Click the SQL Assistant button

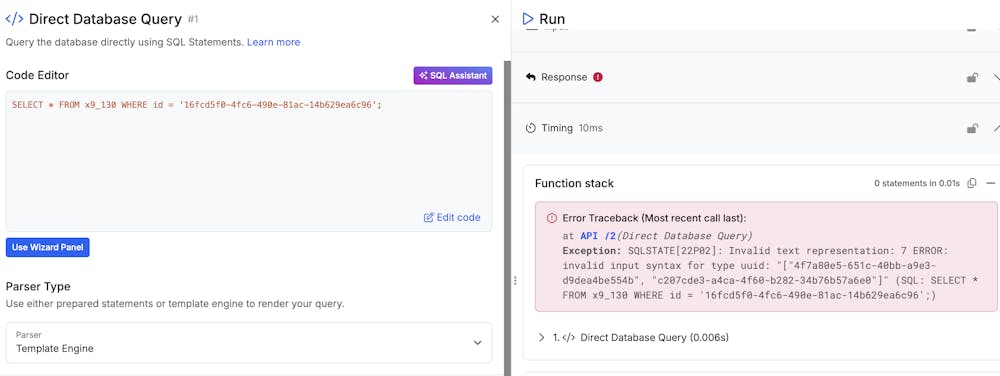(453, 76)
